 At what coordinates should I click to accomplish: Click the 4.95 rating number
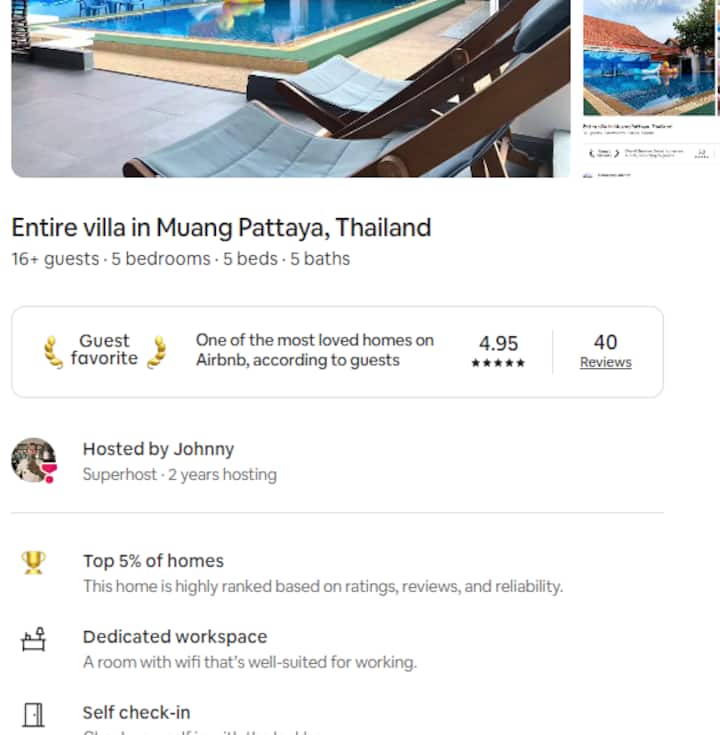click(x=498, y=343)
